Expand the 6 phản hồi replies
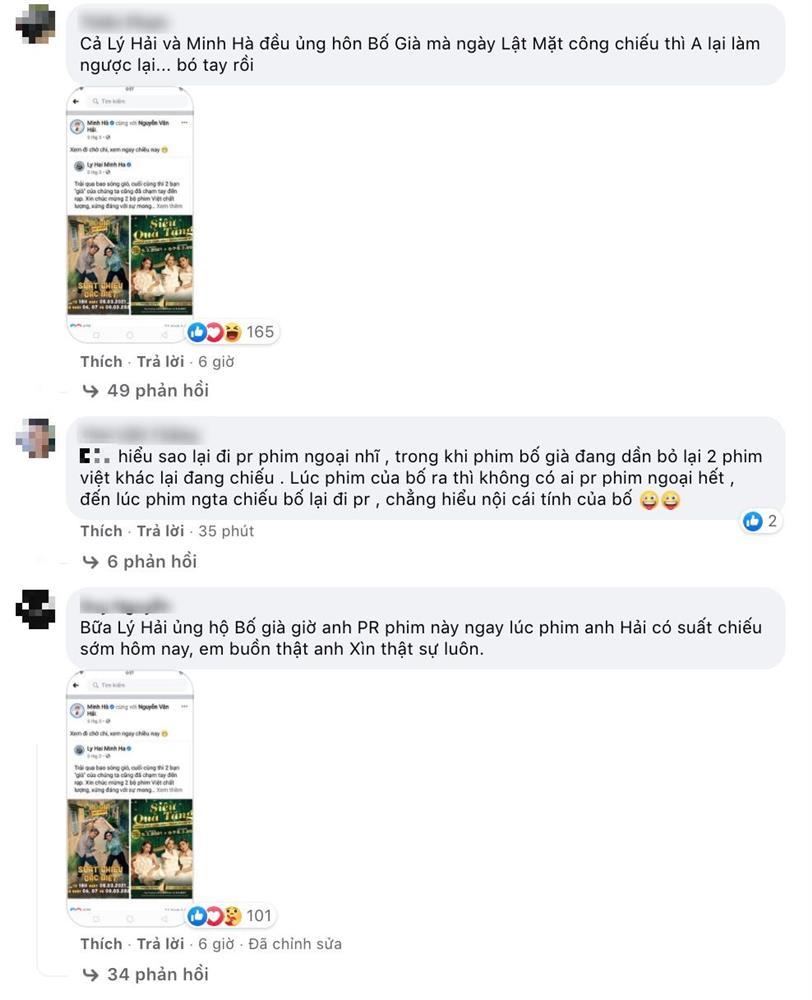This screenshot has height=1000, width=812. pyautogui.click(x=151, y=561)
